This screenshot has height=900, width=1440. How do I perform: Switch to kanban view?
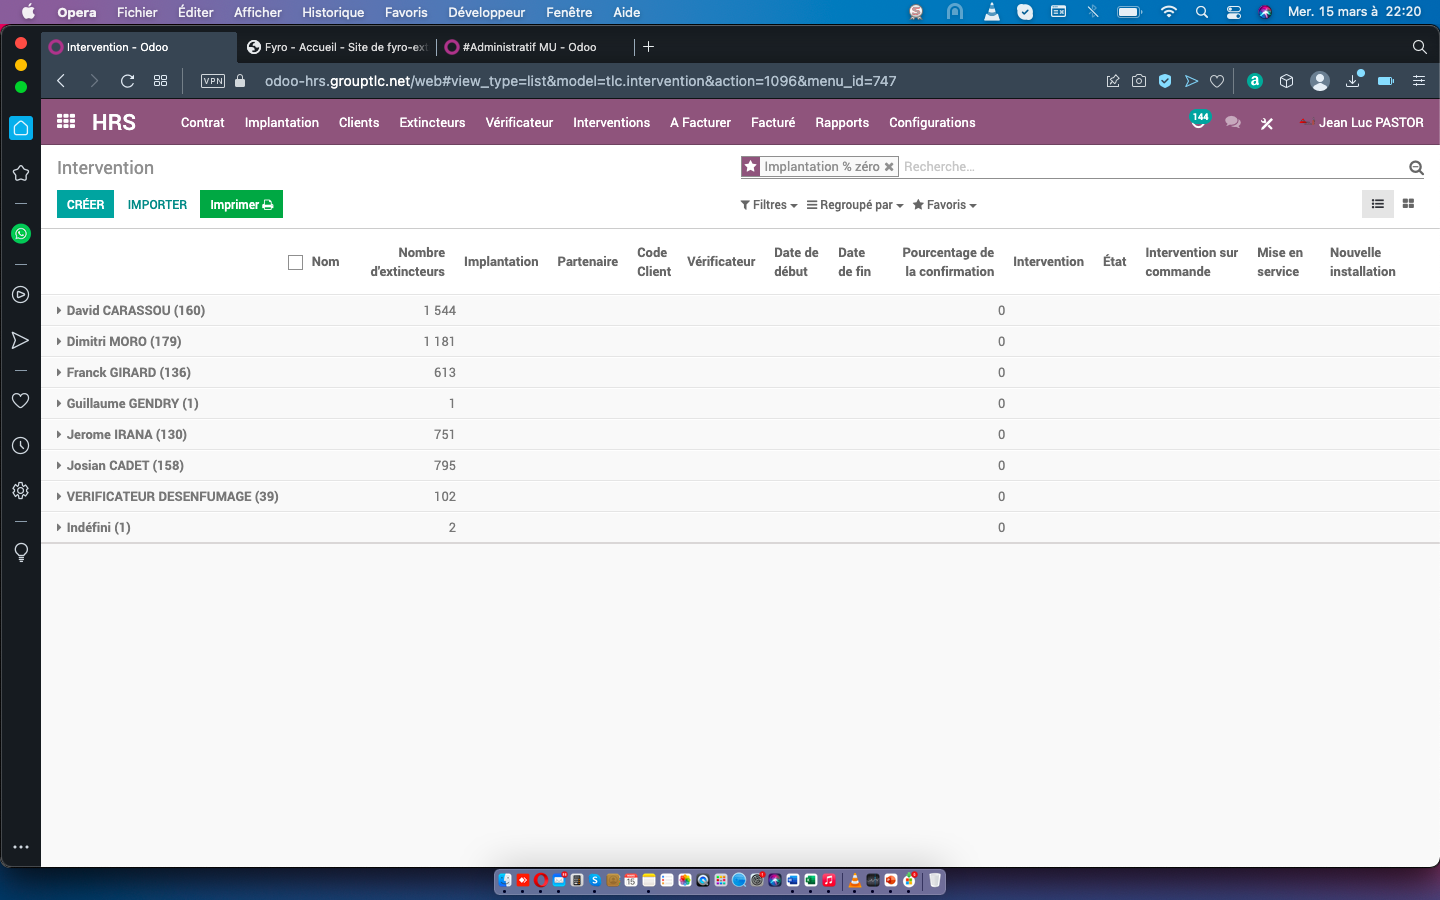[1408, 204]
